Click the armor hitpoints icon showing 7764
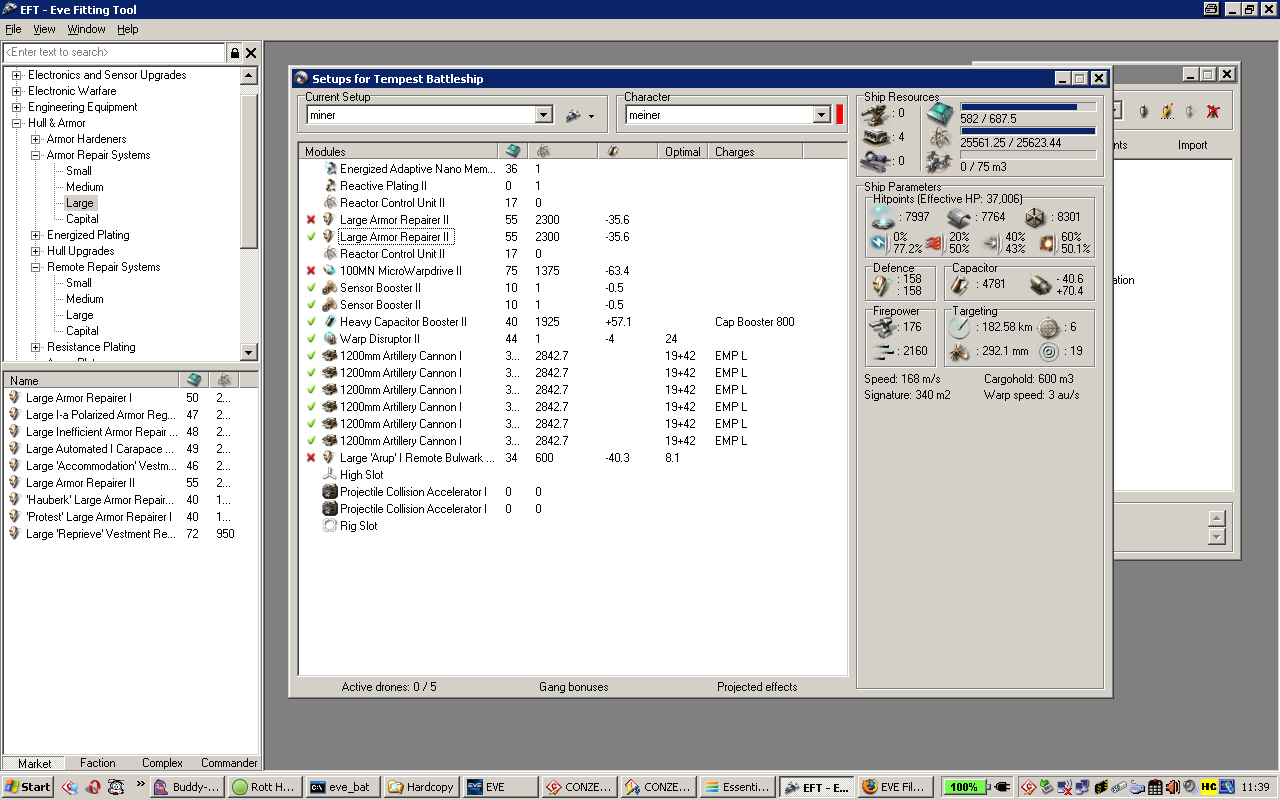The image size is (1280, 800). [x=961, y=217]
